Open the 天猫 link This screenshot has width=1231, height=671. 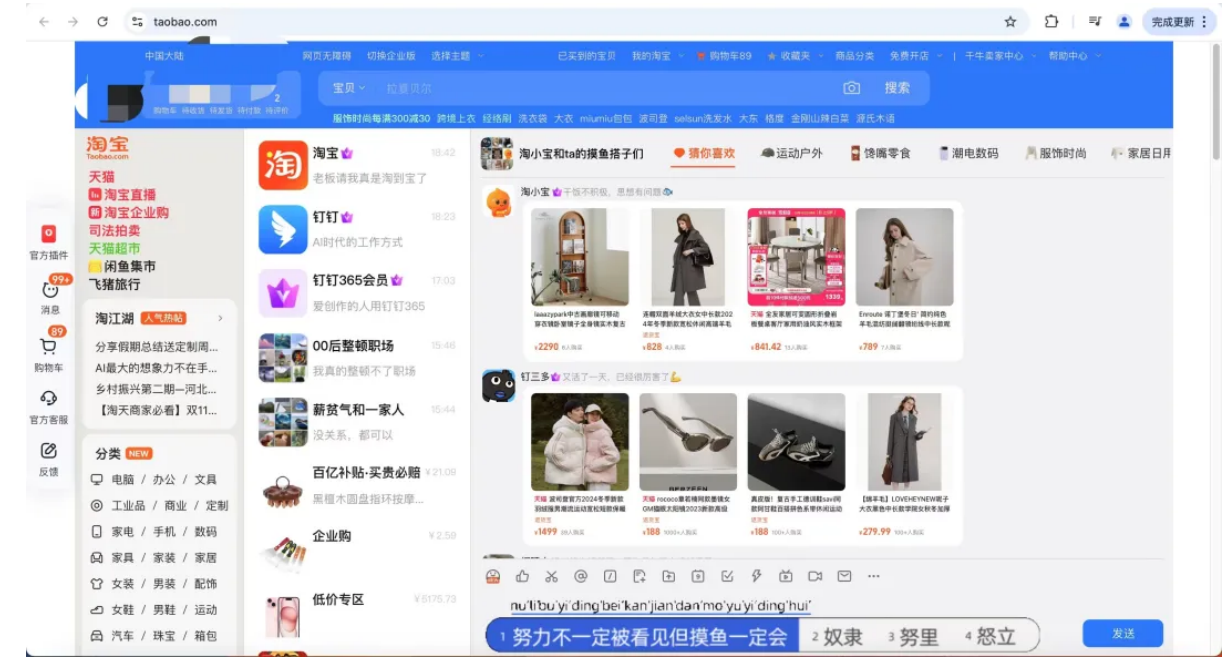tap(101, 177)
